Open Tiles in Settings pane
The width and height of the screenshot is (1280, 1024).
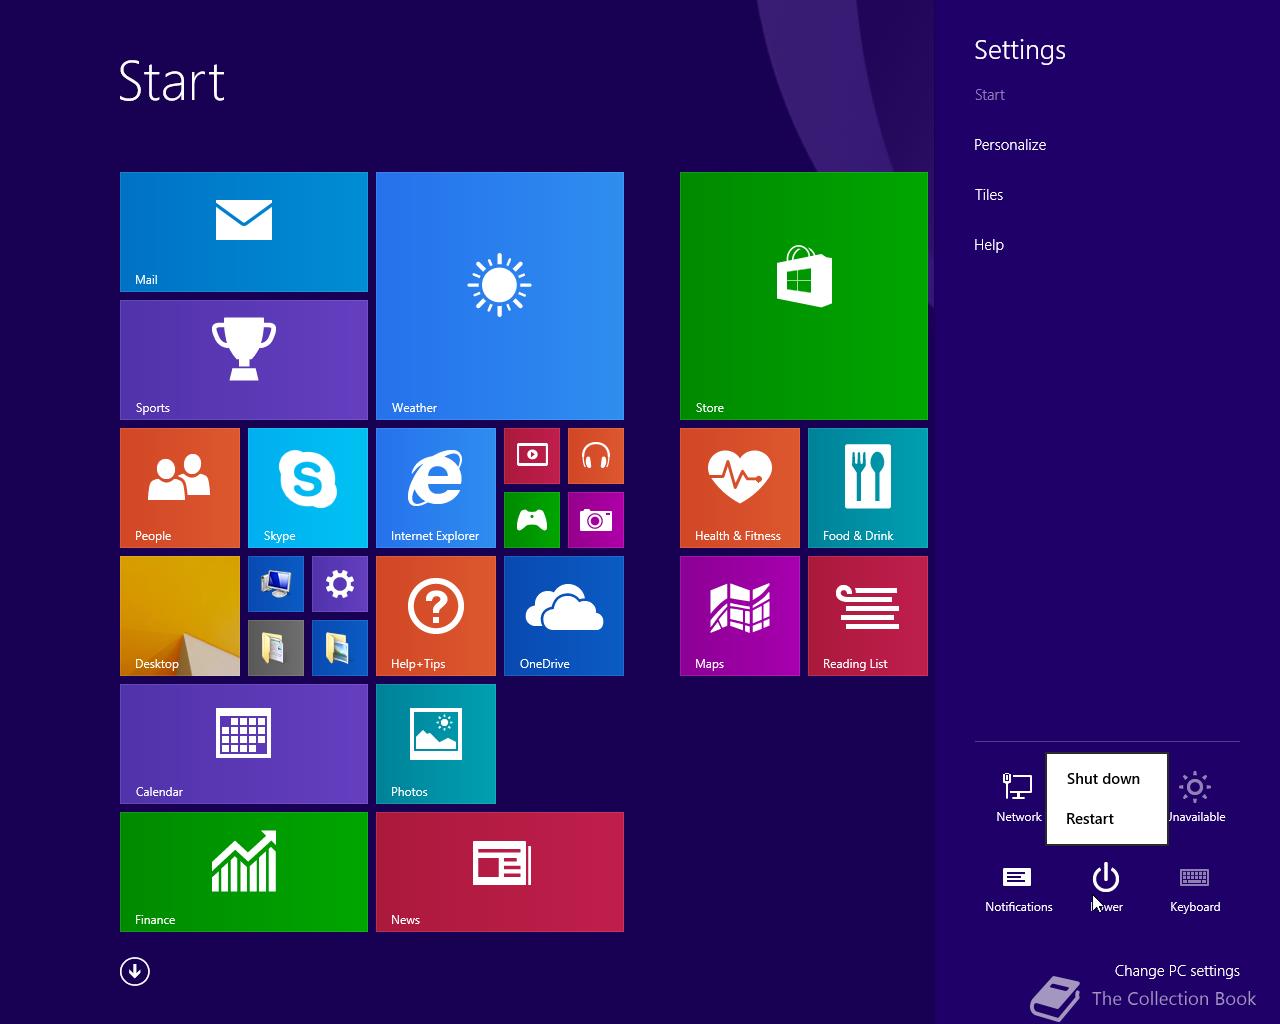[989, 195]
